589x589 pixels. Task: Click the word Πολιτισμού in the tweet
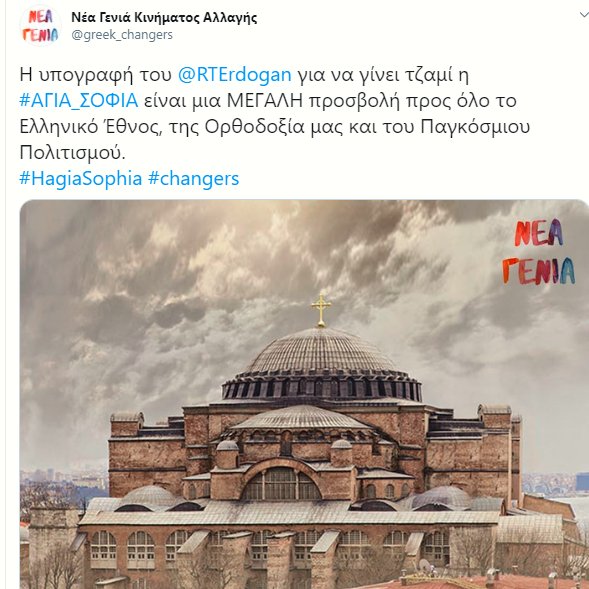coord(72,153)
